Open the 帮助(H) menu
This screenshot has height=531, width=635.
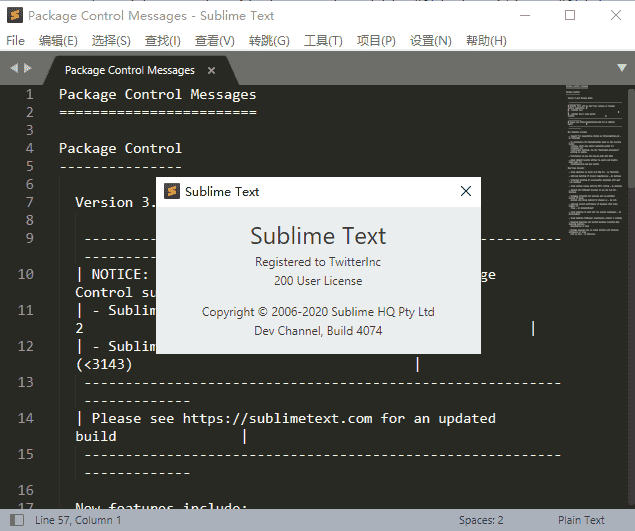[486, 41]
